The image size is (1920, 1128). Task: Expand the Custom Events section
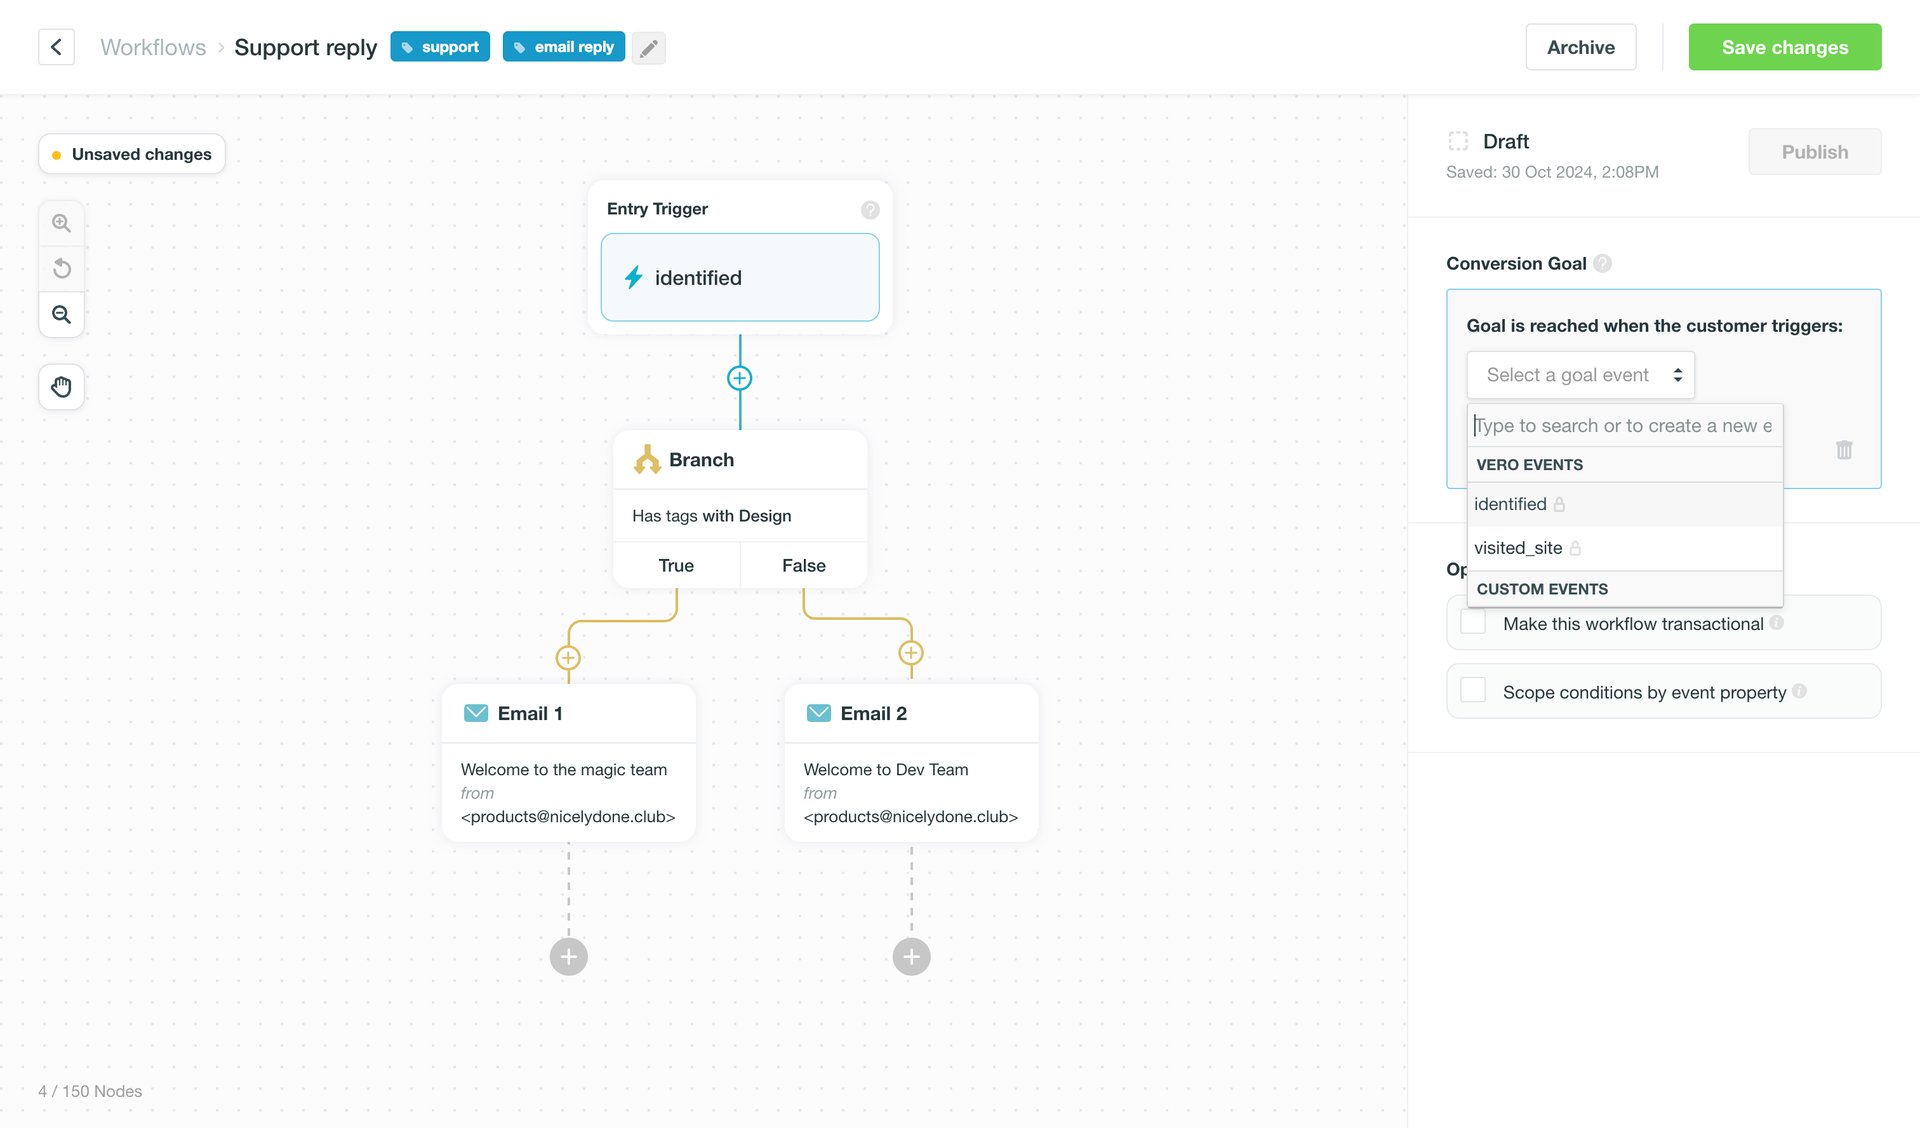pos(1541,589)
